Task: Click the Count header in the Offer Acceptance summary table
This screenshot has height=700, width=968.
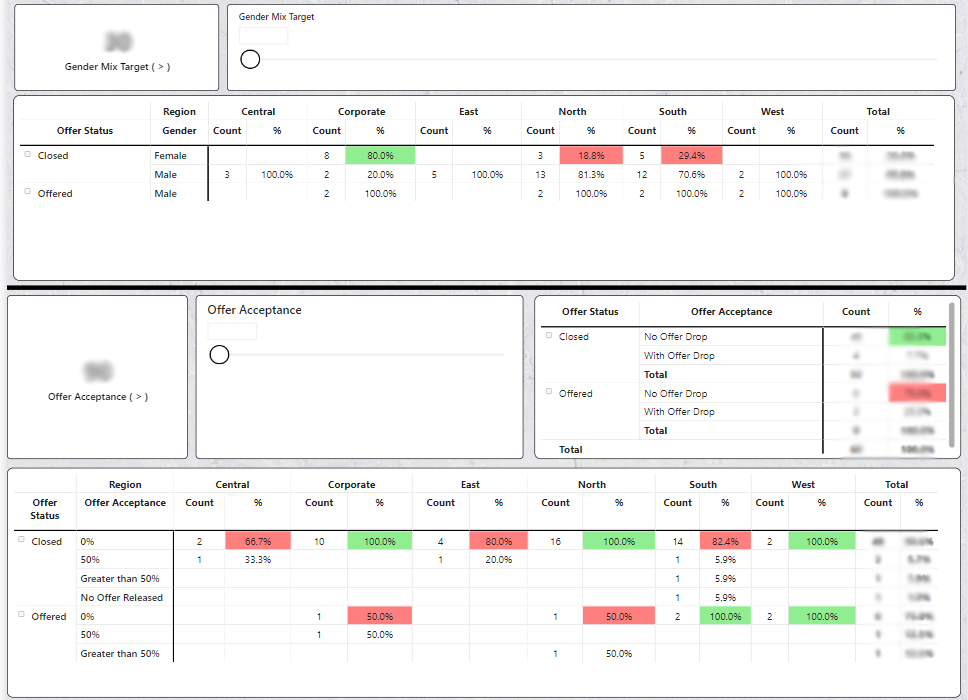Action: point(856,312)
